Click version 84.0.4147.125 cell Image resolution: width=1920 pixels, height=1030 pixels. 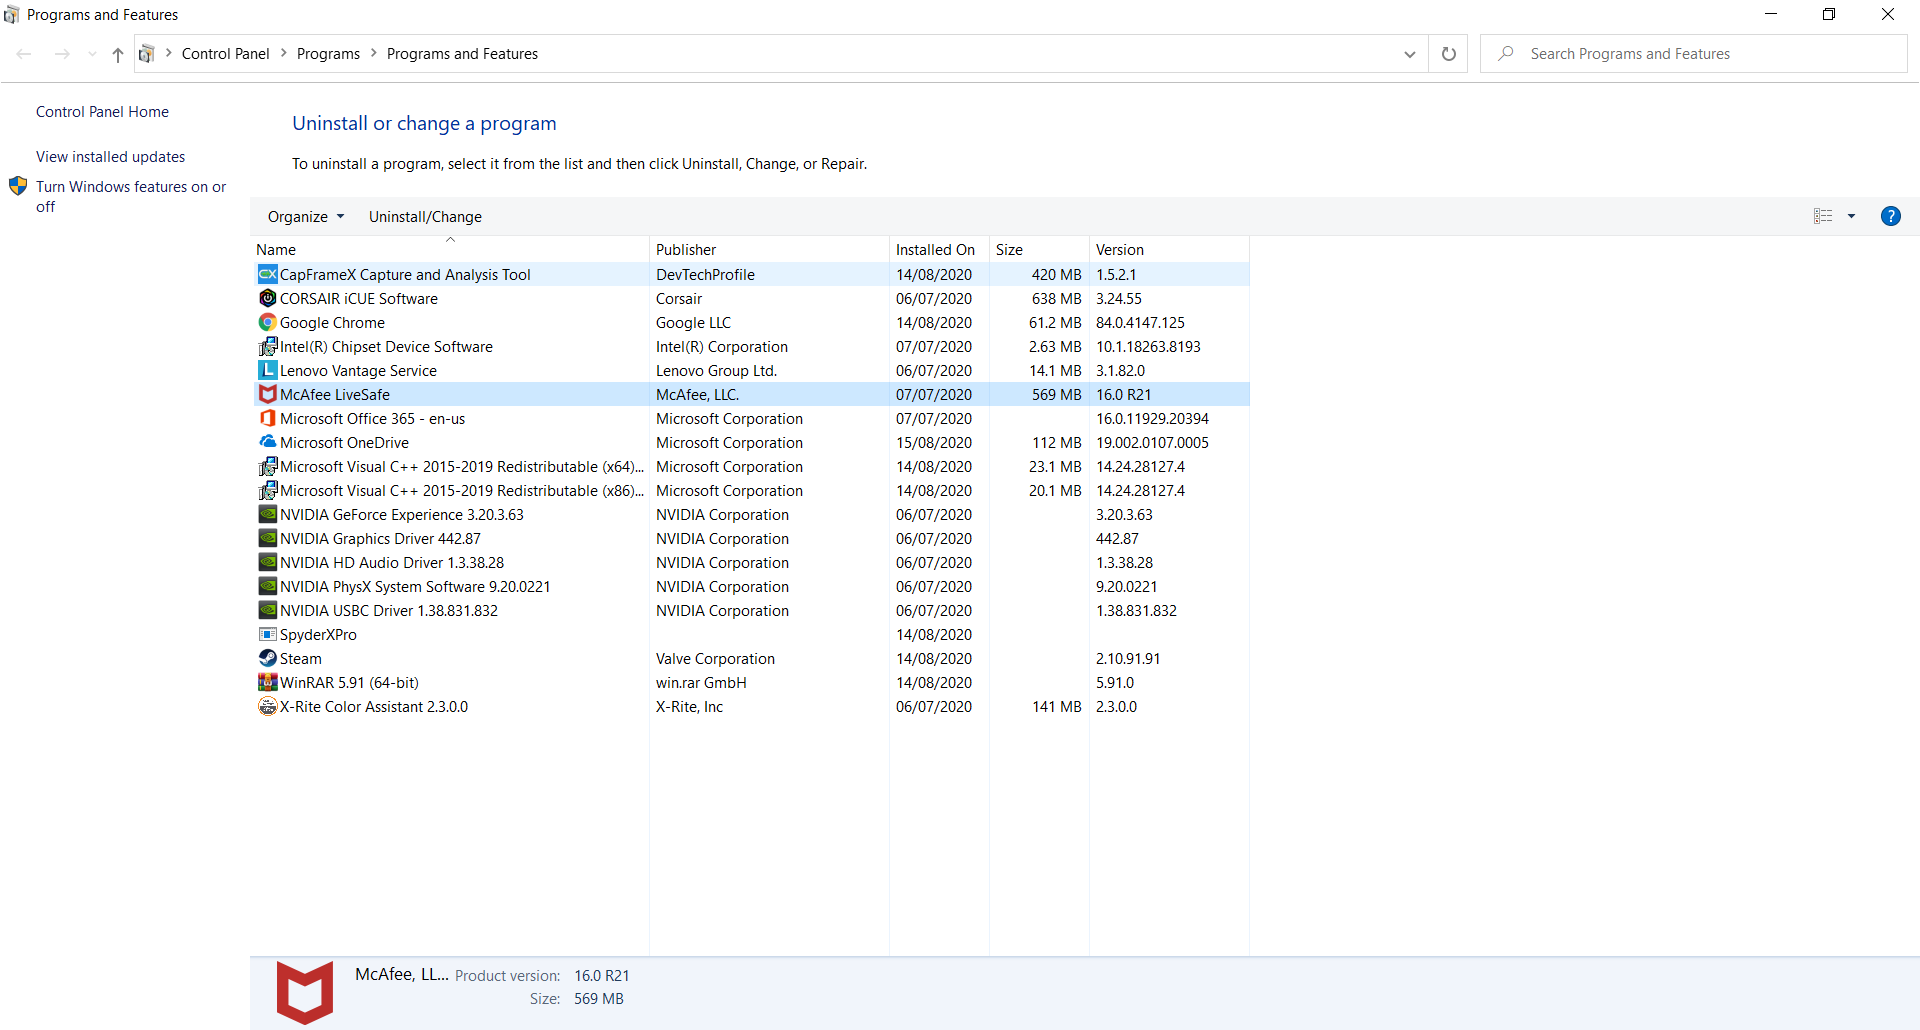point(1140,323)
